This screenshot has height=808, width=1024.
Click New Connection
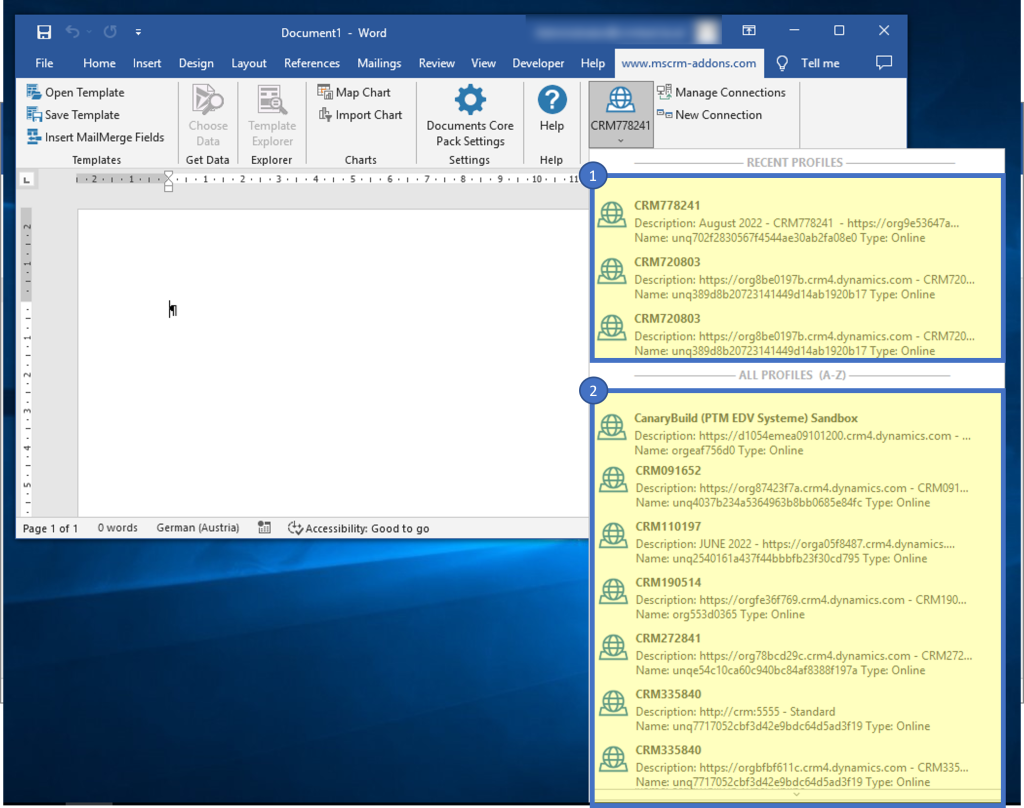tap(709, 114)
